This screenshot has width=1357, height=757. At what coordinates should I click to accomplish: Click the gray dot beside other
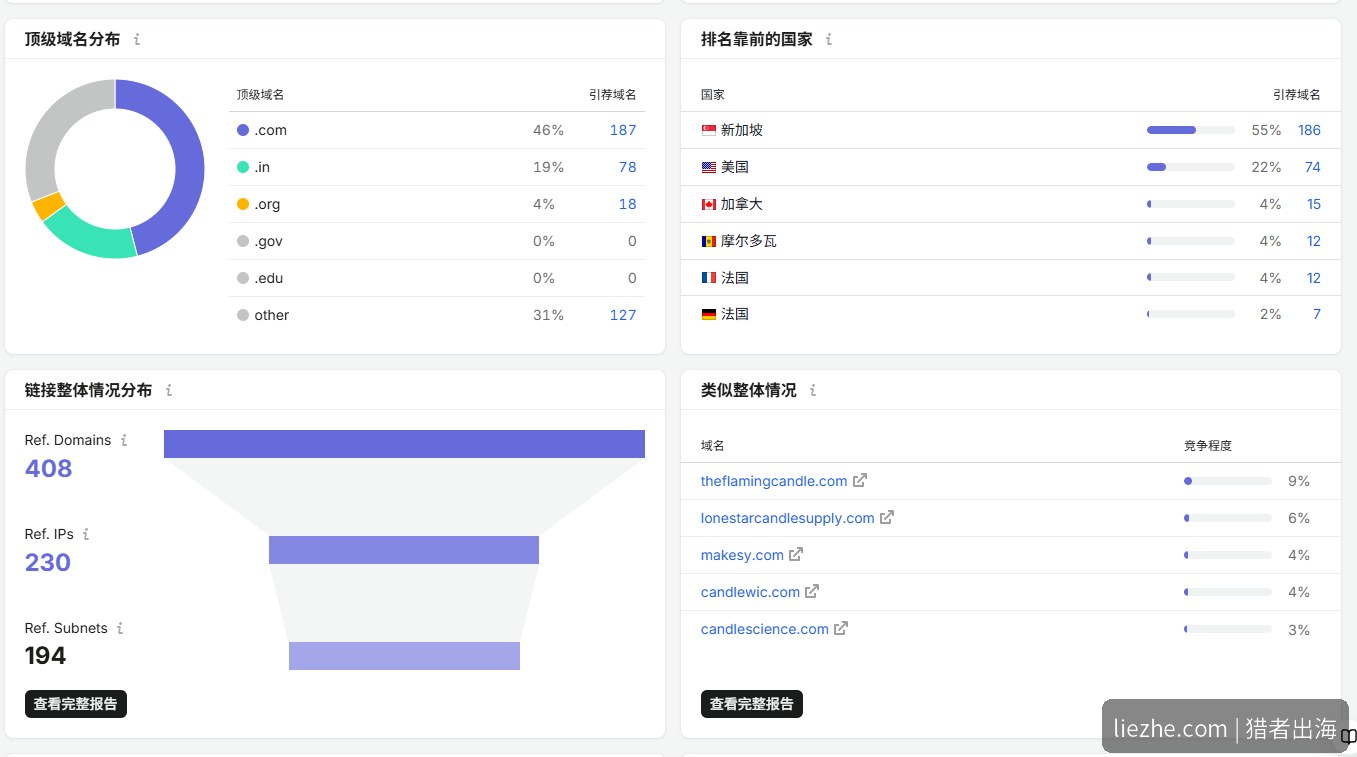[x=243, y=315]
